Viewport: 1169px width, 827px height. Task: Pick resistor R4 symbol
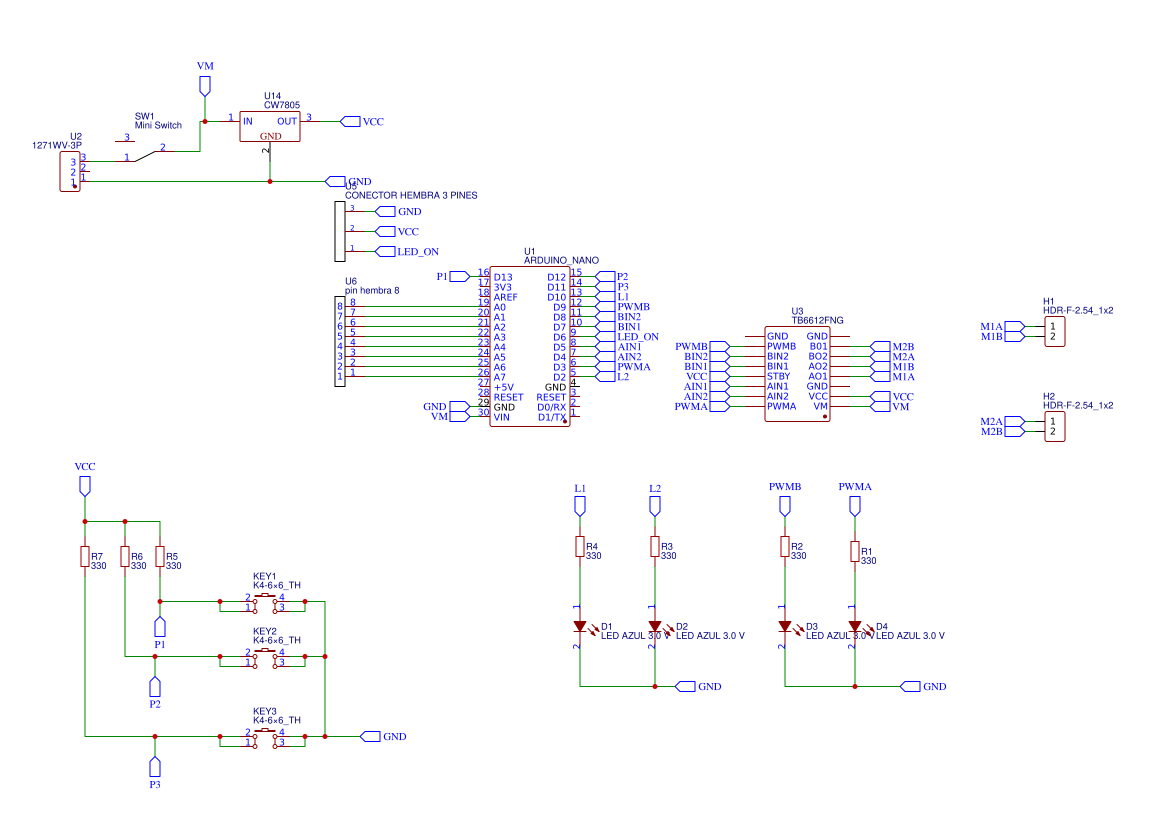[x=580, y=547]
